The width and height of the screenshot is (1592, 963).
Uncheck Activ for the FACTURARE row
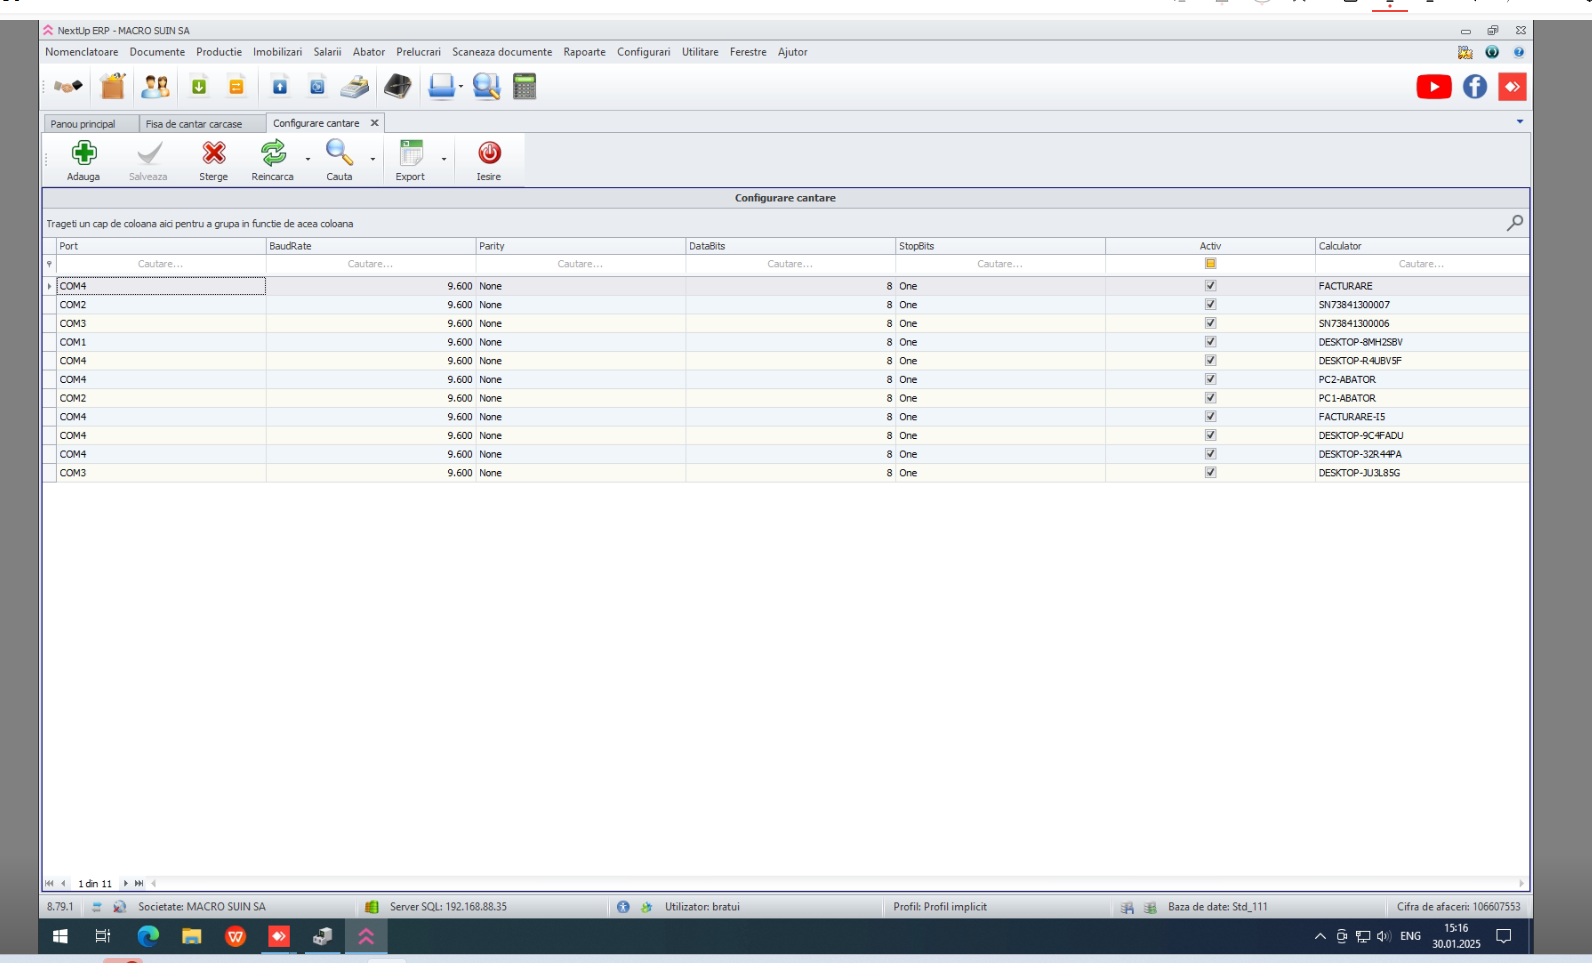[1210, 286]
